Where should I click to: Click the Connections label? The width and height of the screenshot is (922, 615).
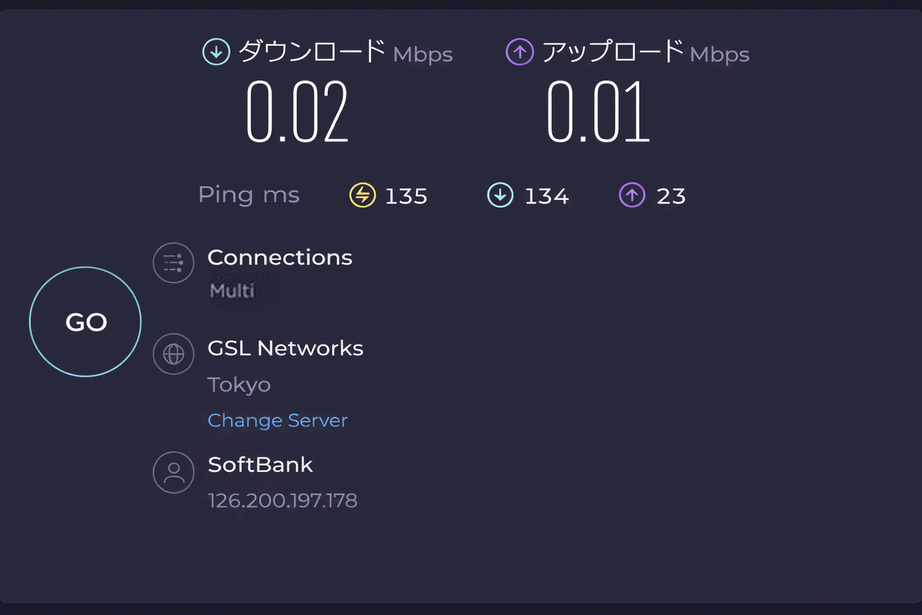280,257
